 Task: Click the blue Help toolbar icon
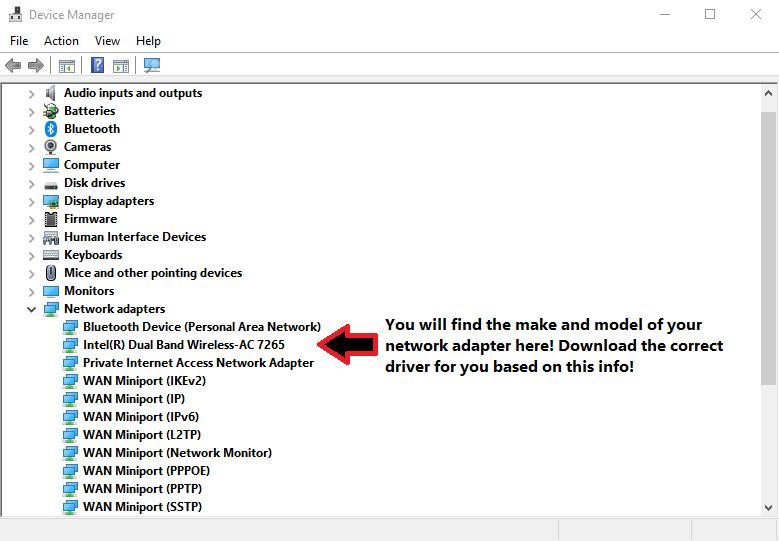tap(97, 65)
